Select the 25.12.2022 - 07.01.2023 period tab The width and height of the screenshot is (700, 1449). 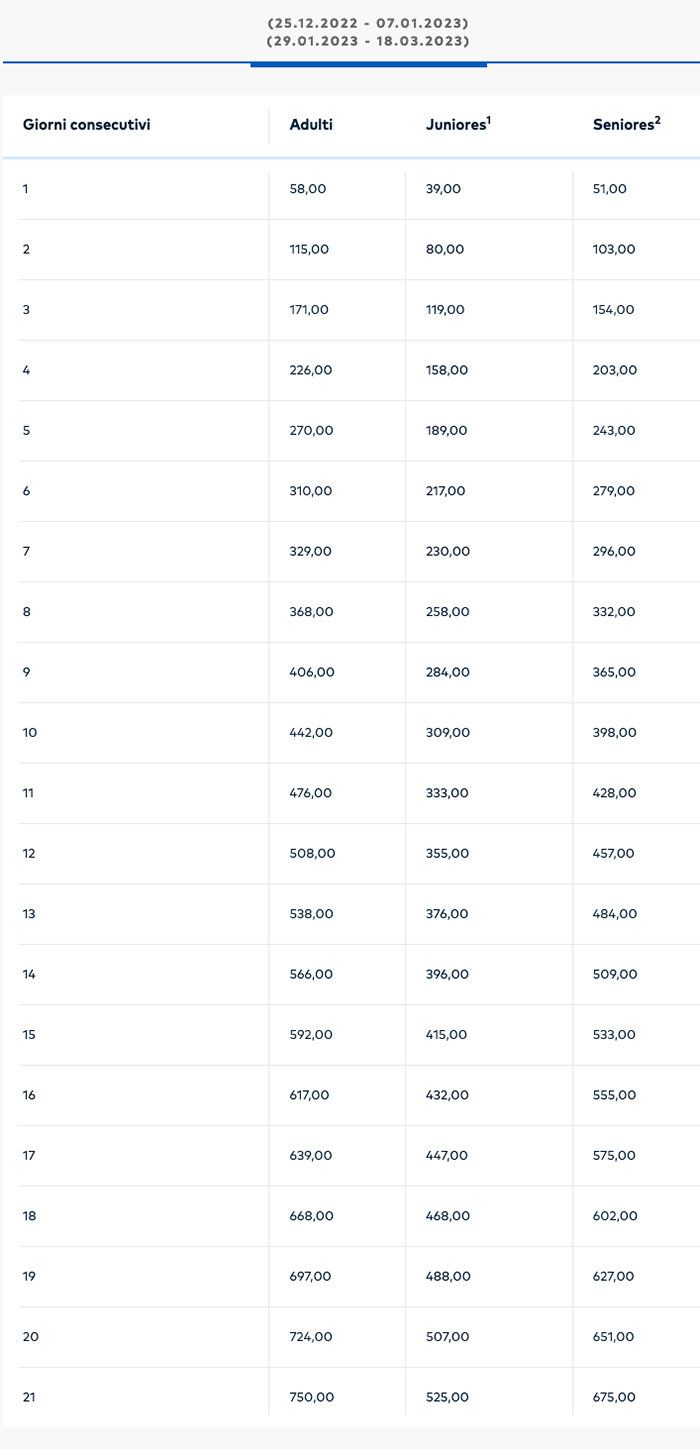pyautogui.click(x=368, y=22)
